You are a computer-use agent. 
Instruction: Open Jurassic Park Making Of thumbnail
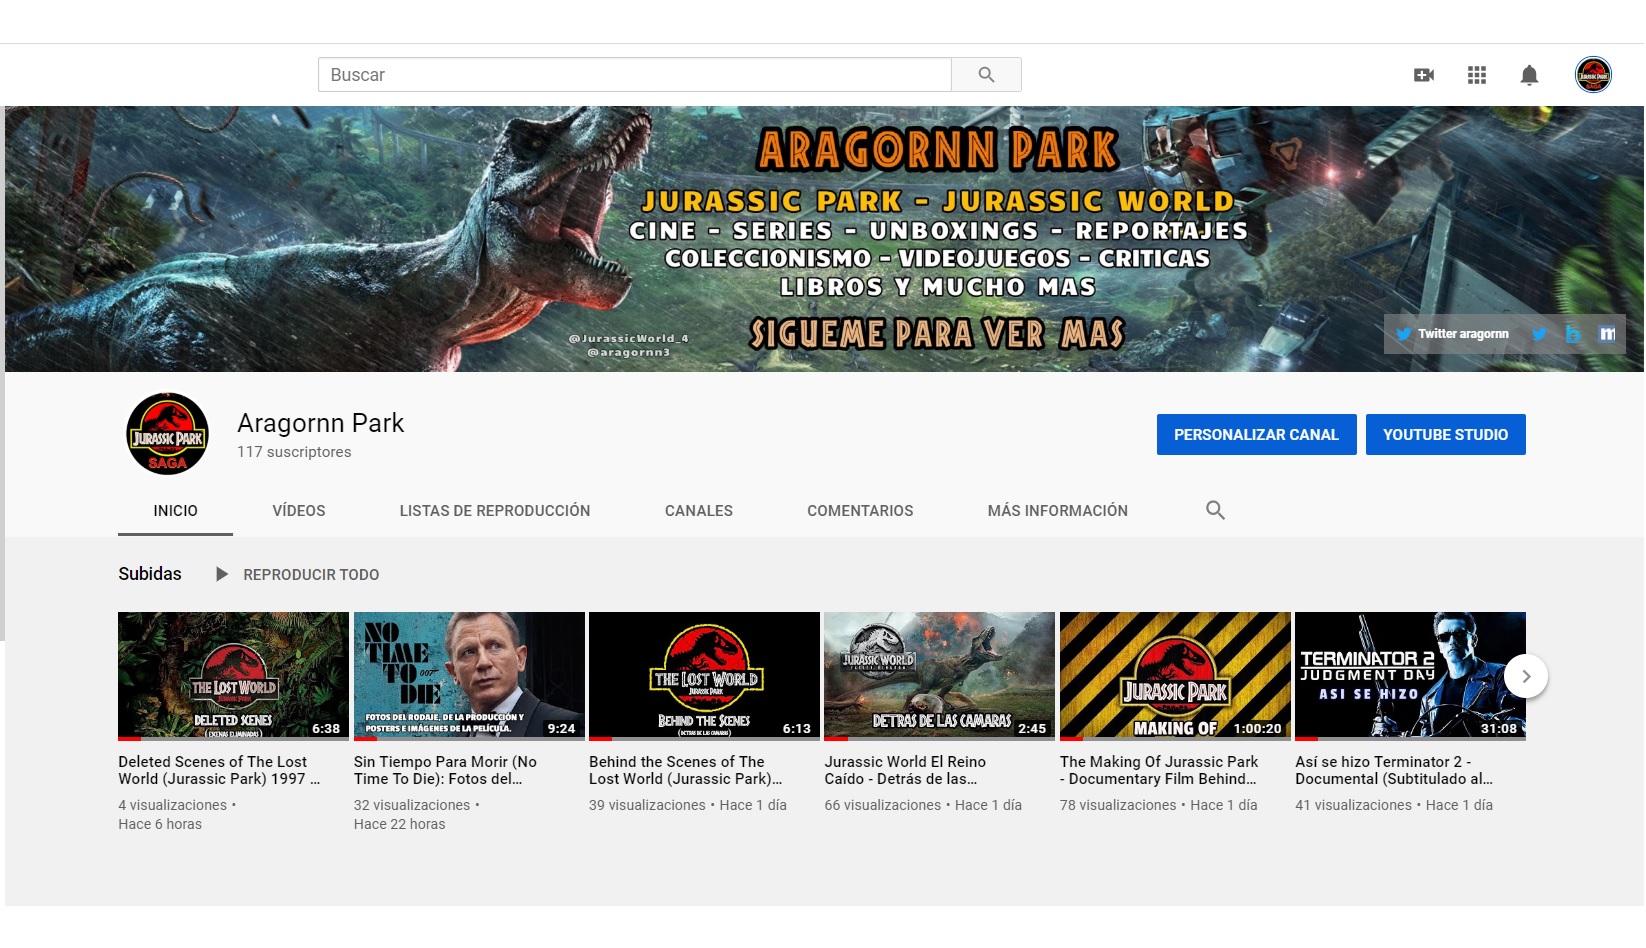tap(1175, 676)
